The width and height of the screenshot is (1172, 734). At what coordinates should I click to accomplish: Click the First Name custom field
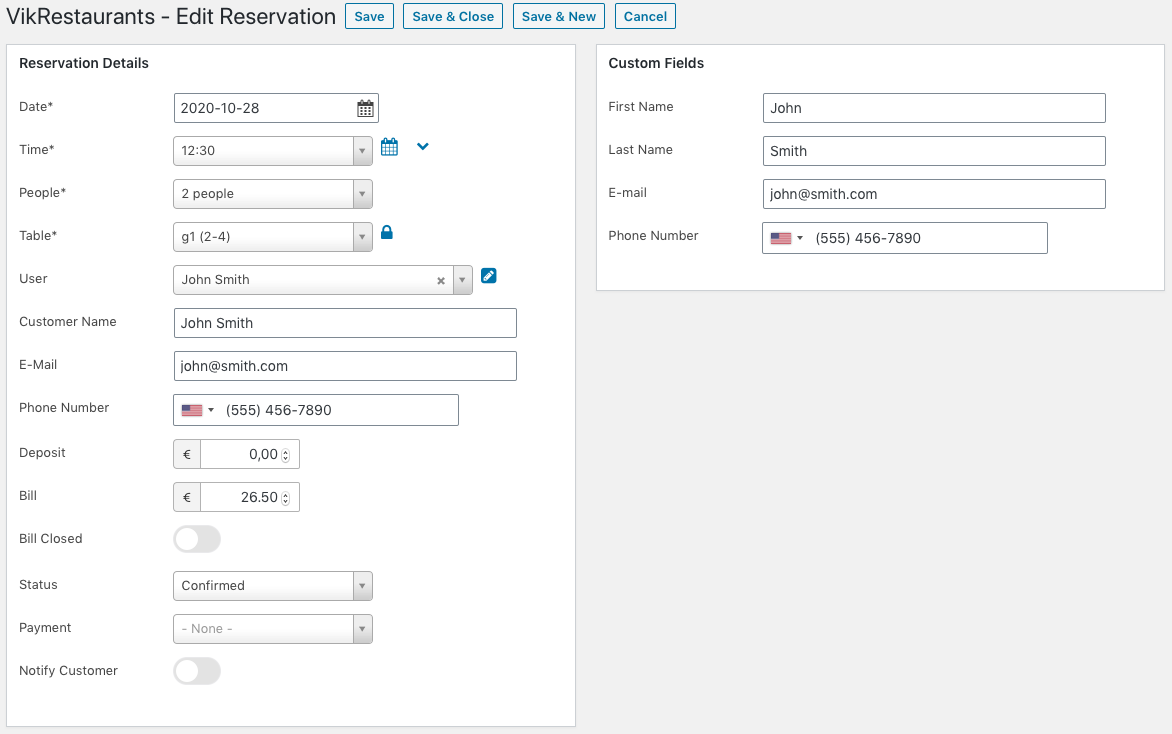pyautogui.click(x=934, y=108)
